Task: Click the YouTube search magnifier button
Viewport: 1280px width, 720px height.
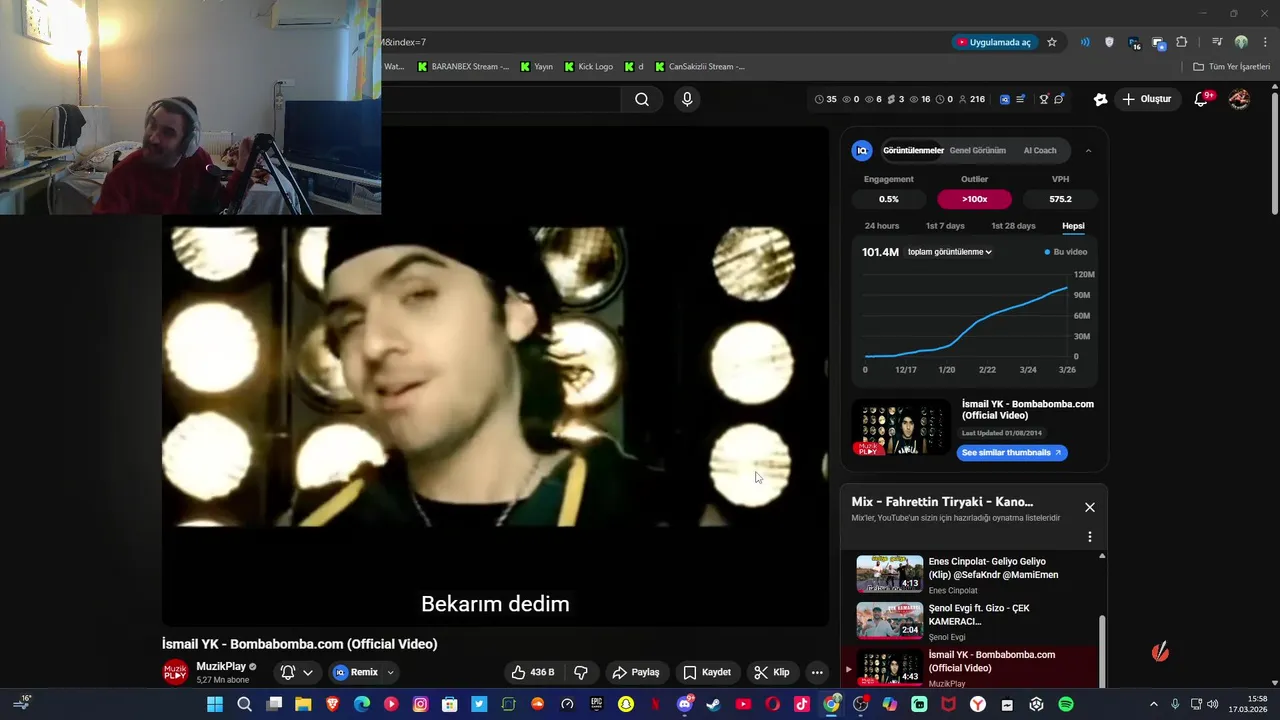Action: pos(642,99)
